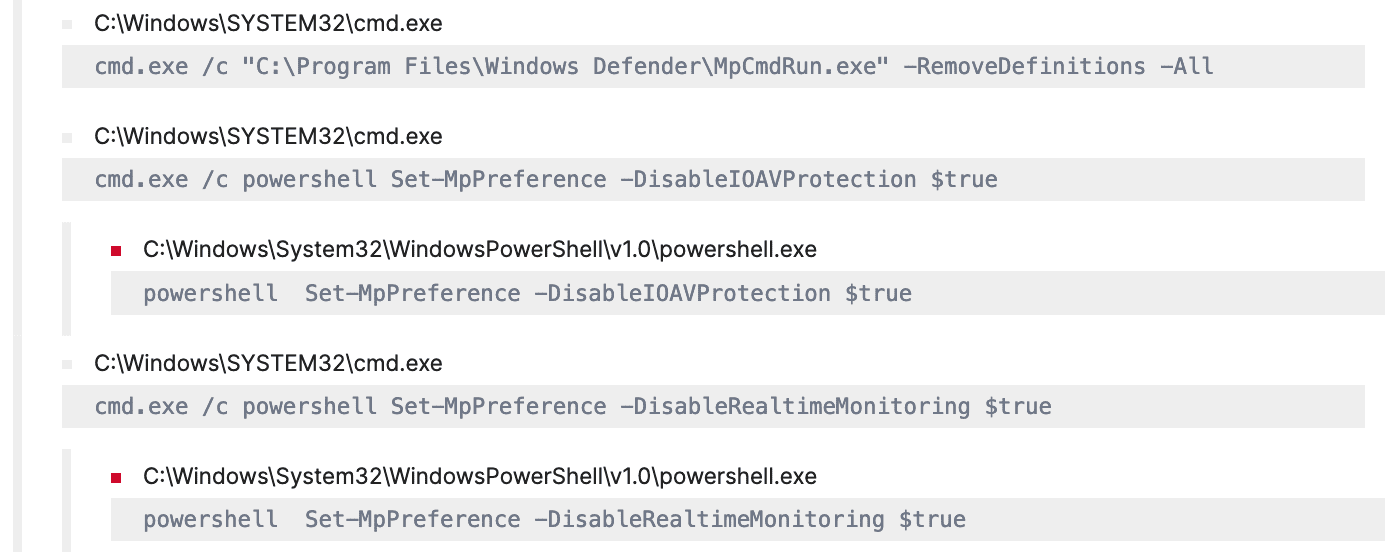Click the gray marker before the DisableRealtimeMonitoring cmd.exe entry
The image size is (1391, 552).
coord(67,364)
